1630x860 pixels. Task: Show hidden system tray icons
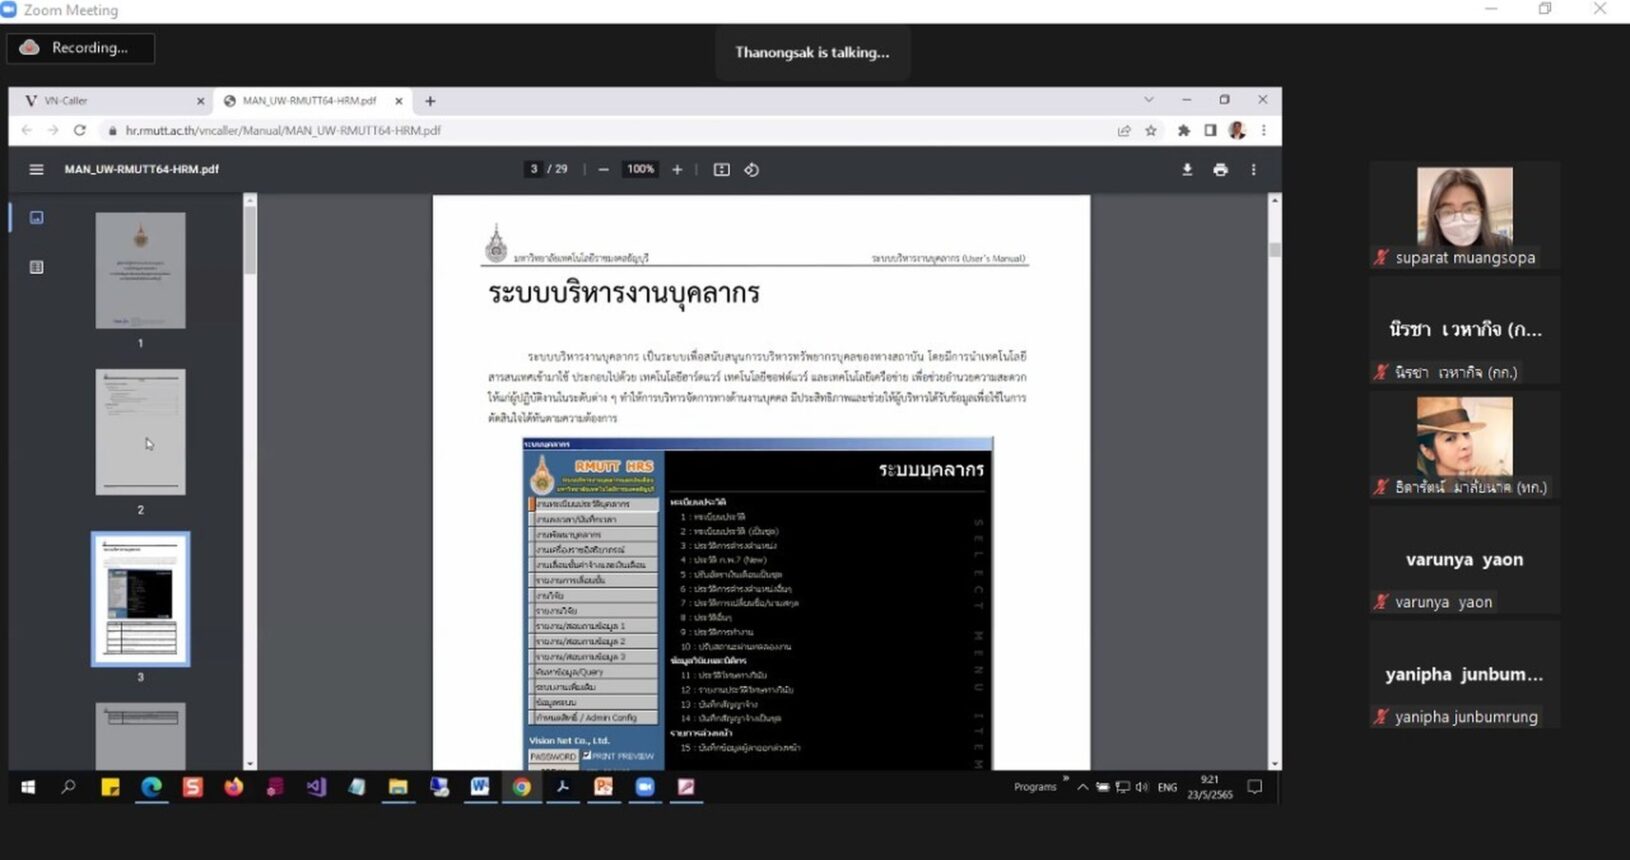coord(1082,787)
